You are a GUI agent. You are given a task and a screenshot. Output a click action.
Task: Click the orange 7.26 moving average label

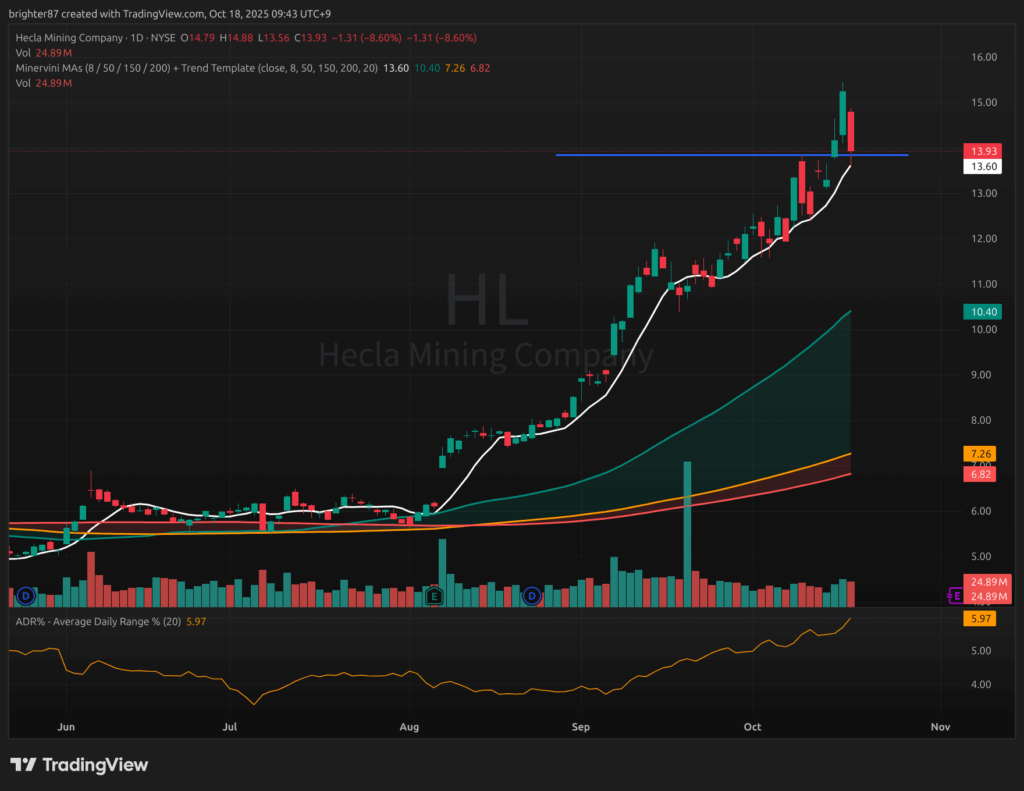click(980, 454)
